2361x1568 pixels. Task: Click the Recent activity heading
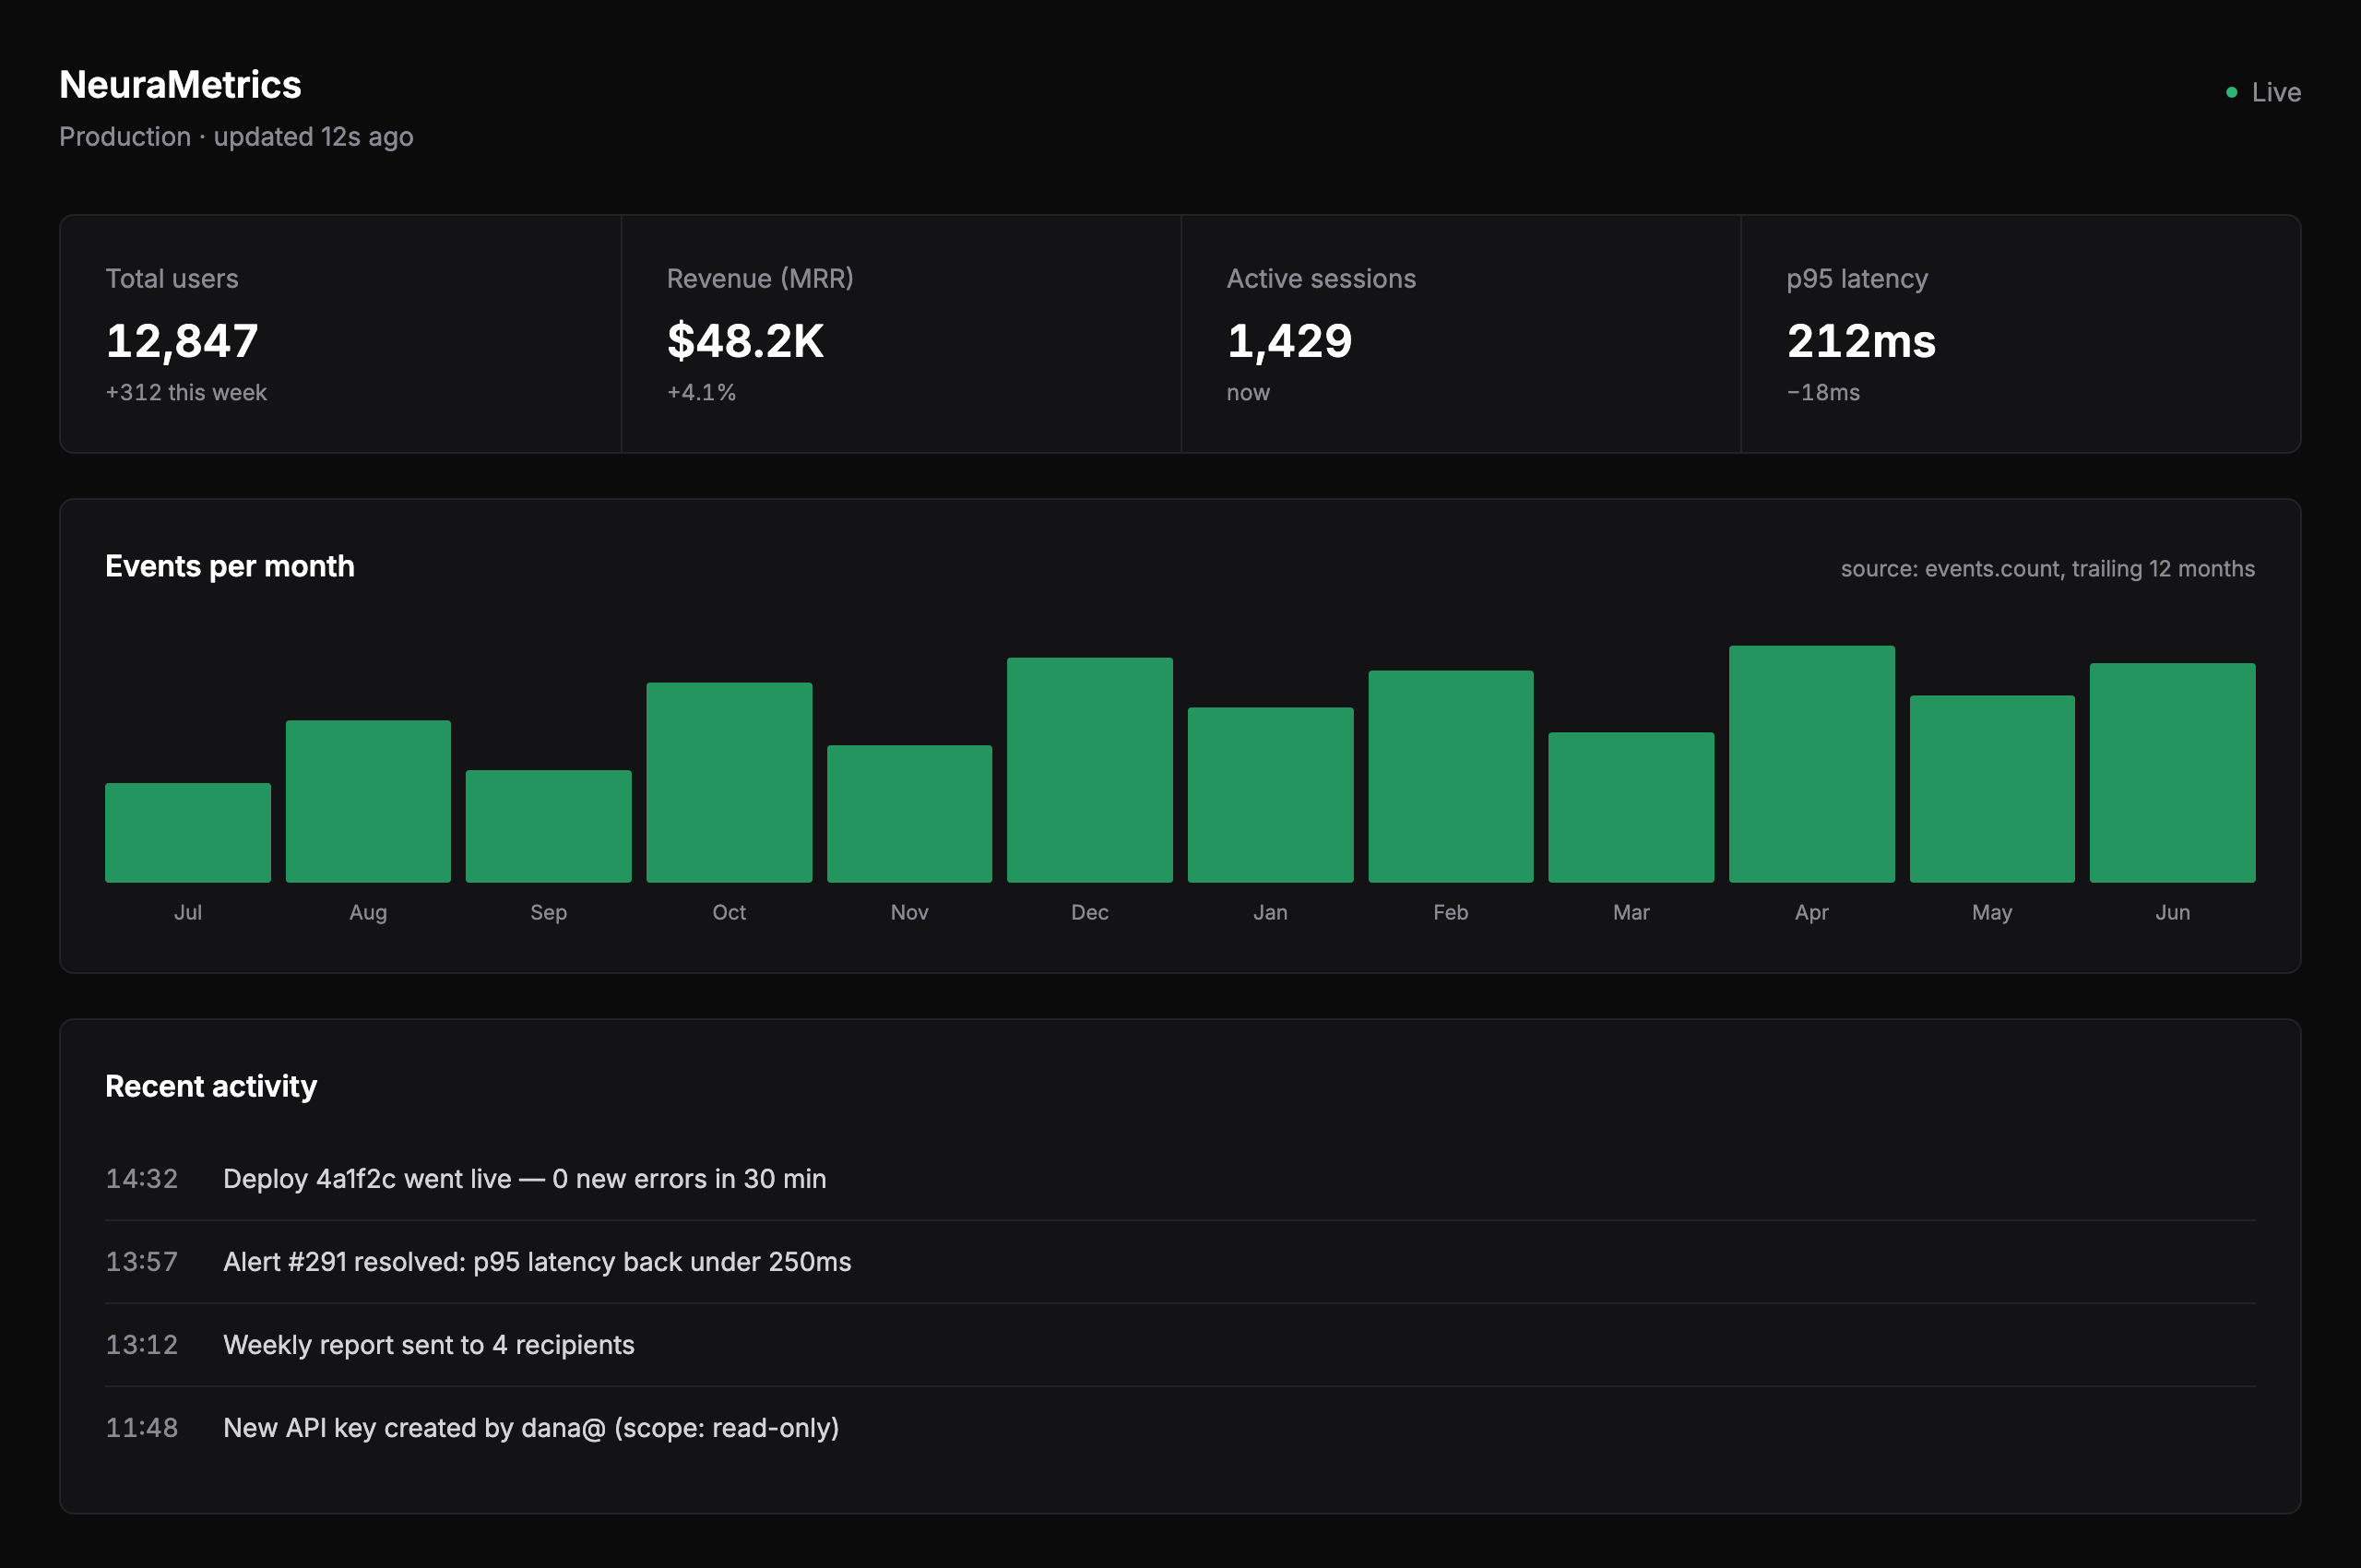click(x=211, y=1086)
